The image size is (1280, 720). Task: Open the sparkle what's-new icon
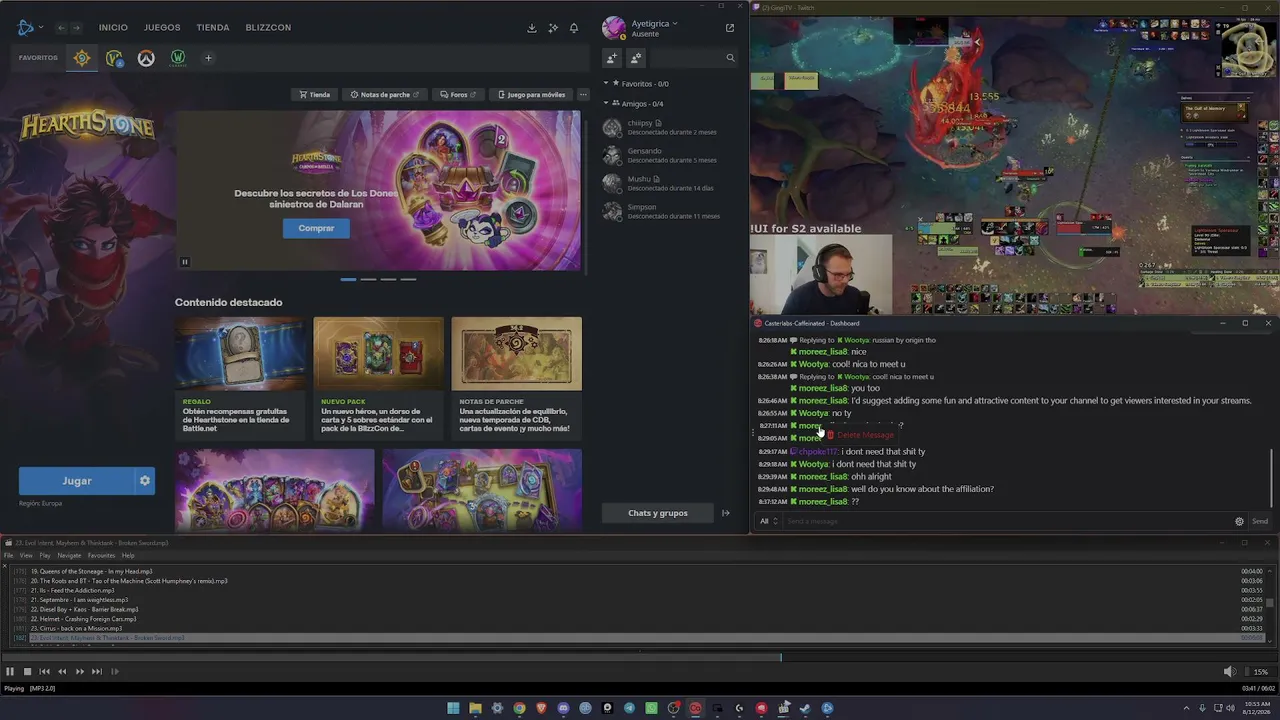553,28
